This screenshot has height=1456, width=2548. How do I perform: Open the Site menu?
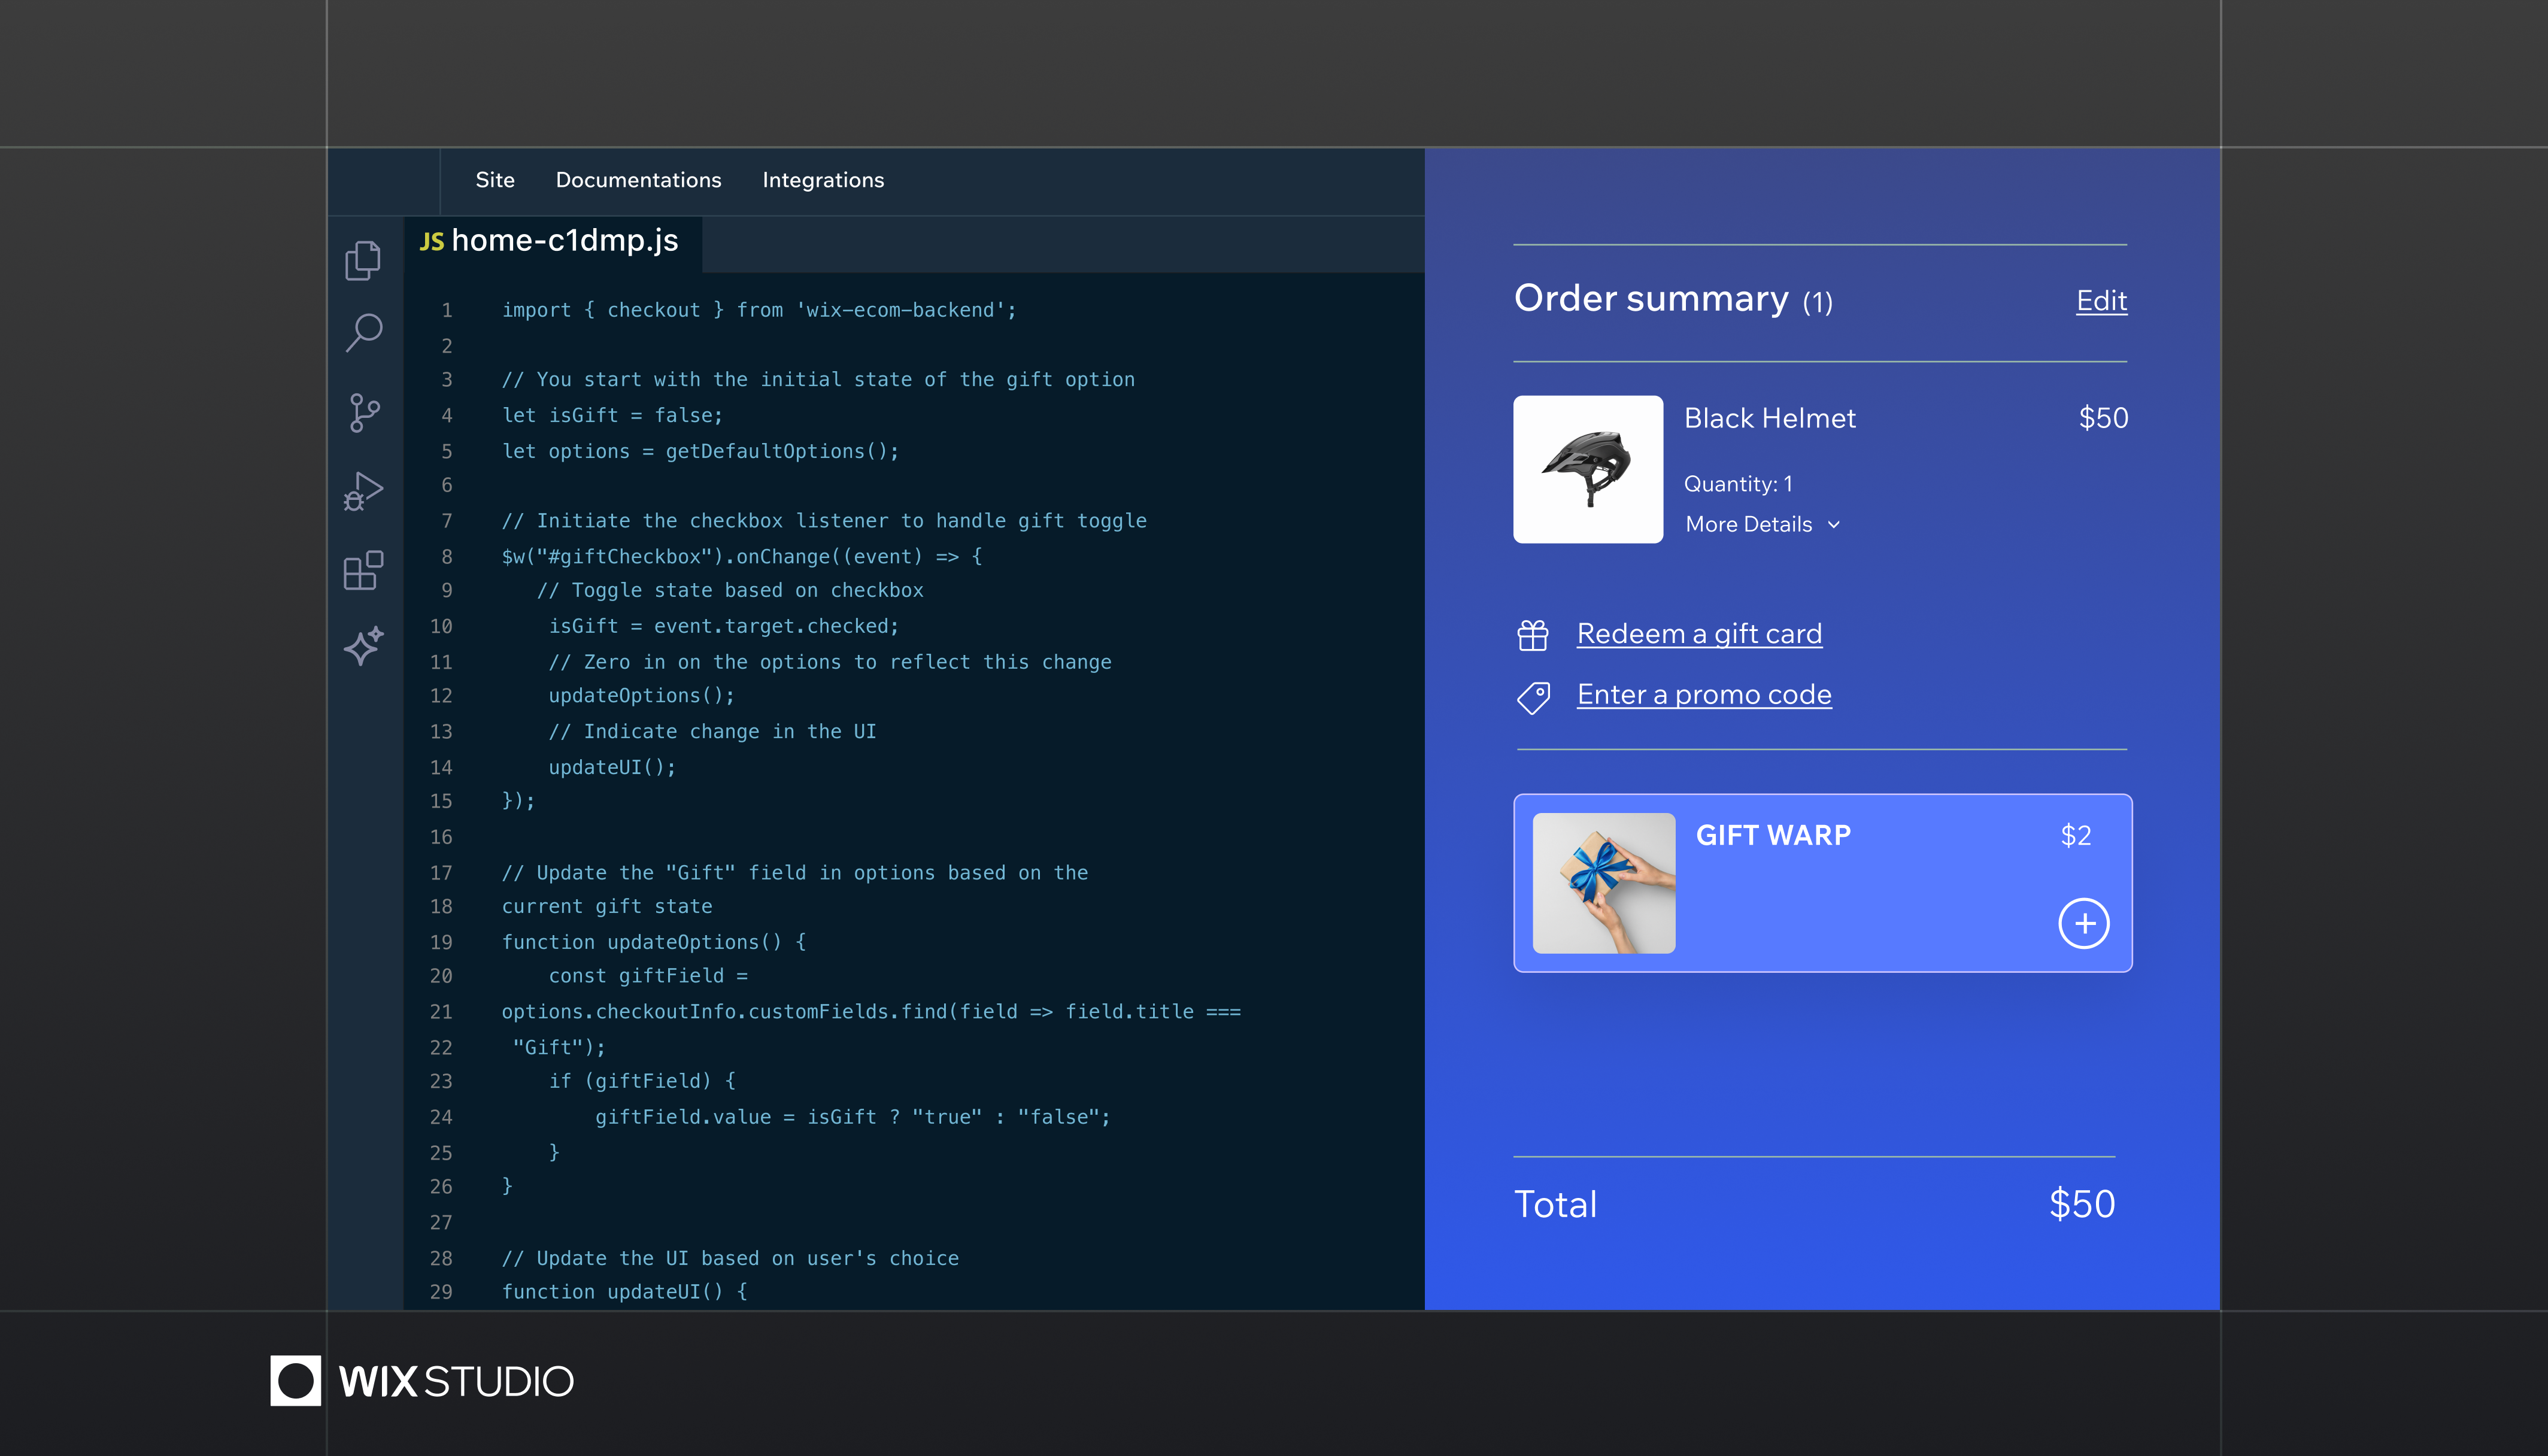(495, 180)
